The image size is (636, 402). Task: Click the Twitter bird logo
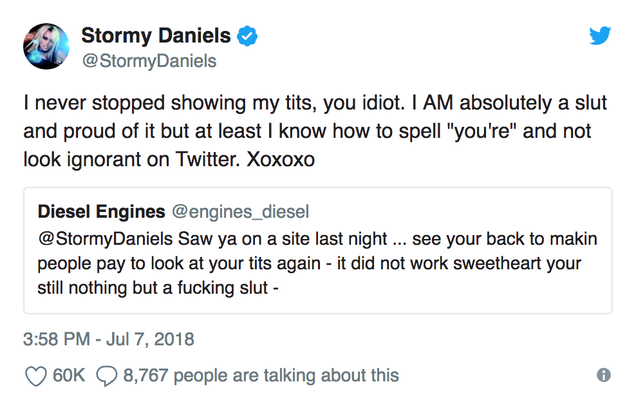coord(600,36)
